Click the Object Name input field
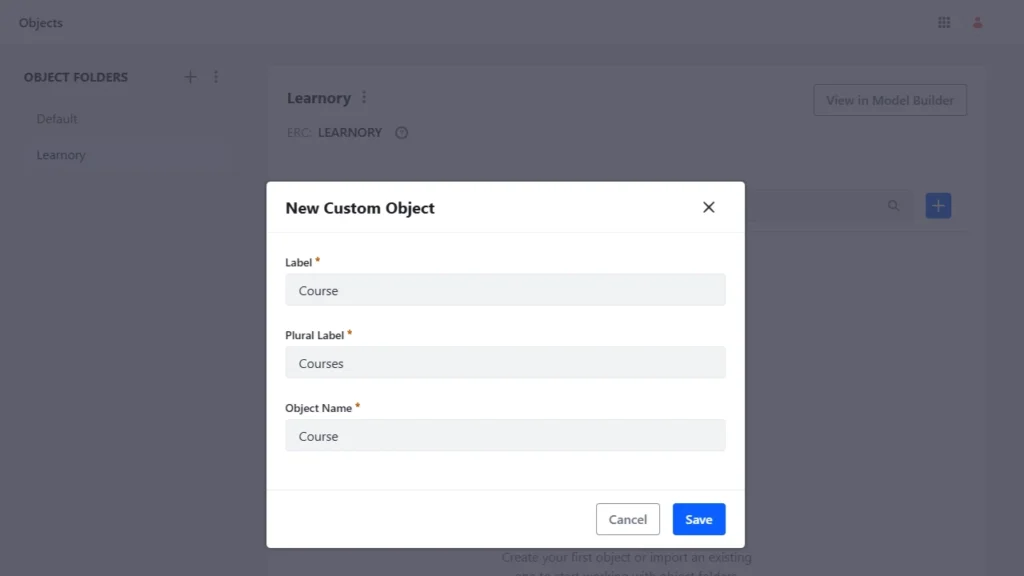Image resolution: width=1024 pixels, height=576 pixels. [505, 436]
